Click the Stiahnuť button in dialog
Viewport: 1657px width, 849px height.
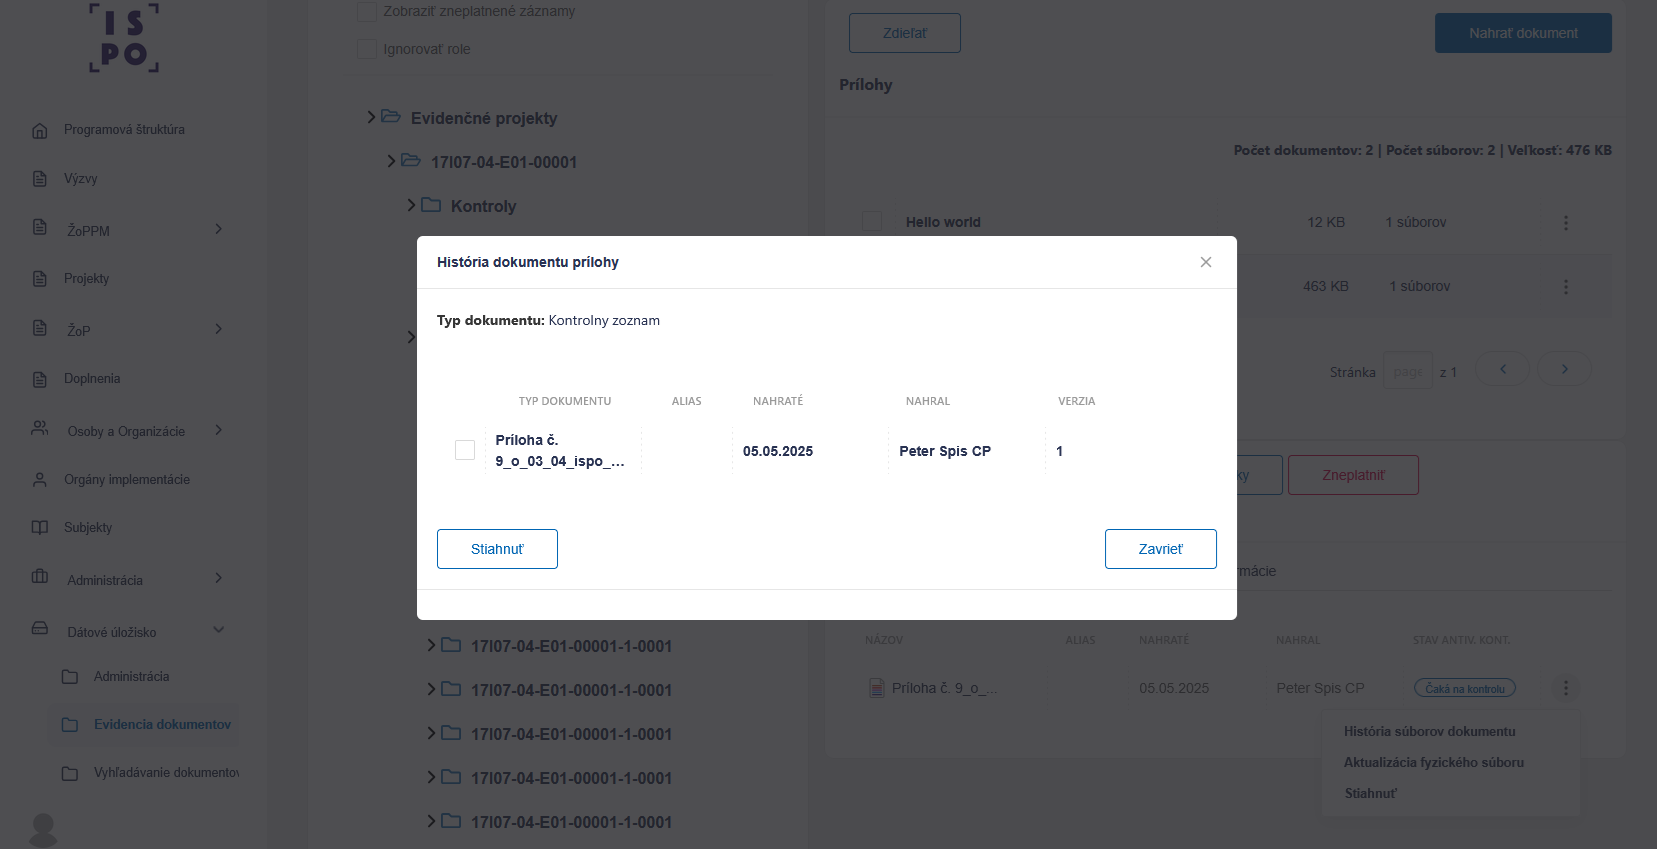tap(497, 549)
